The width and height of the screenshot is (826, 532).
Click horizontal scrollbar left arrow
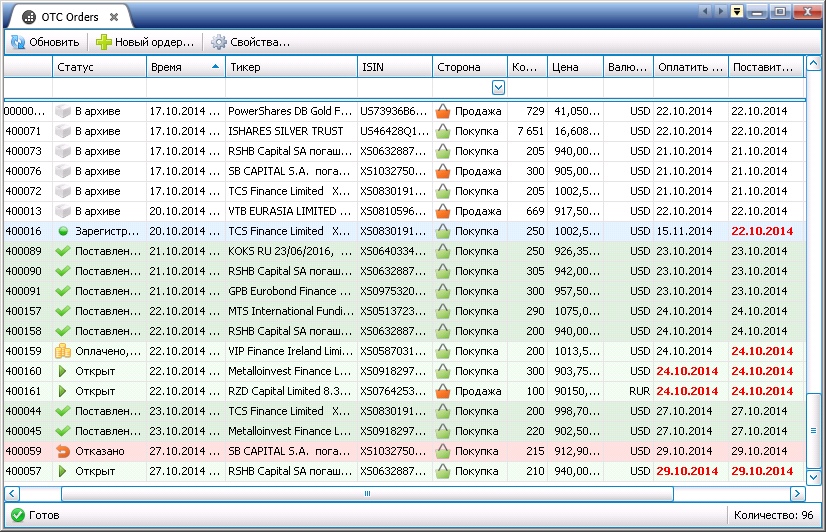[12, 494]
